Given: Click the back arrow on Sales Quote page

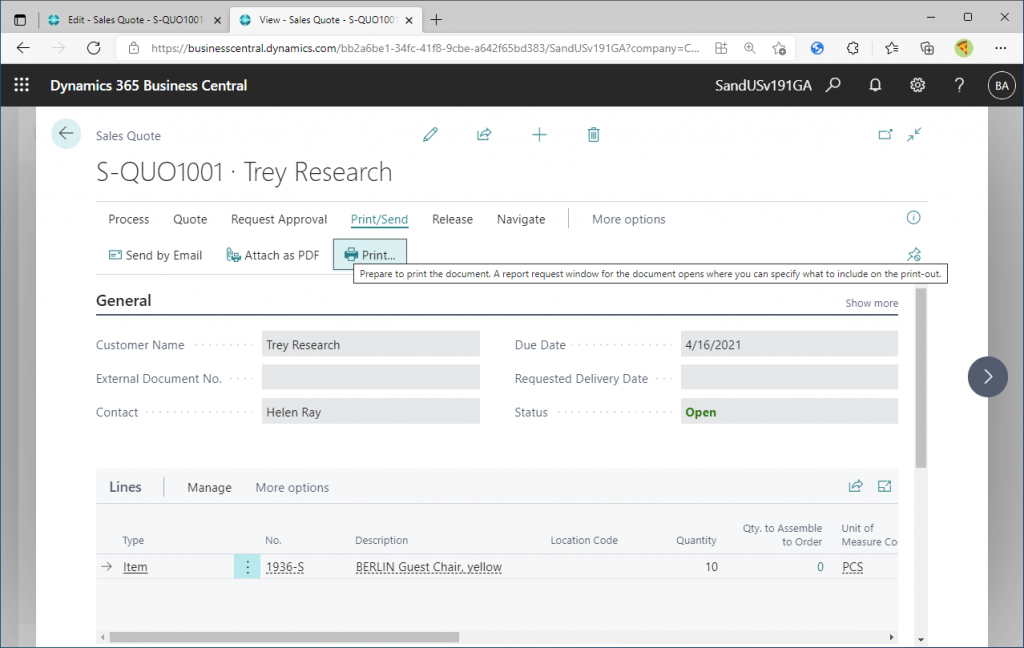Looking at the screenshot, I should tap(66, 134).
